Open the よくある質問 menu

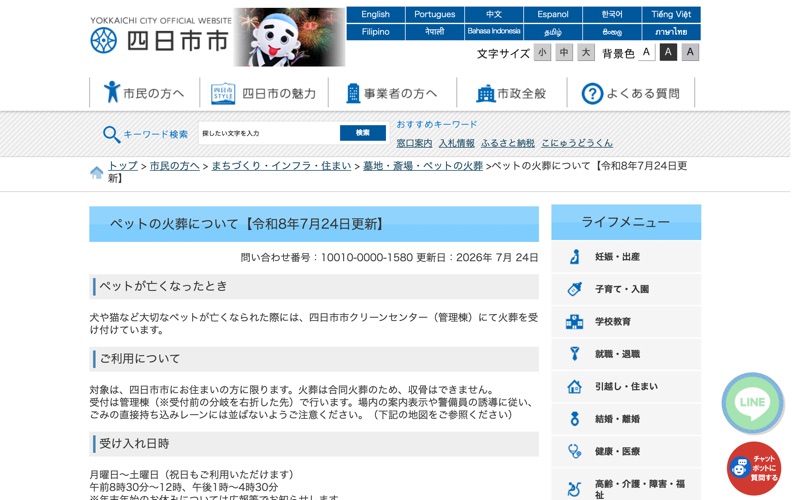(631, 93)
